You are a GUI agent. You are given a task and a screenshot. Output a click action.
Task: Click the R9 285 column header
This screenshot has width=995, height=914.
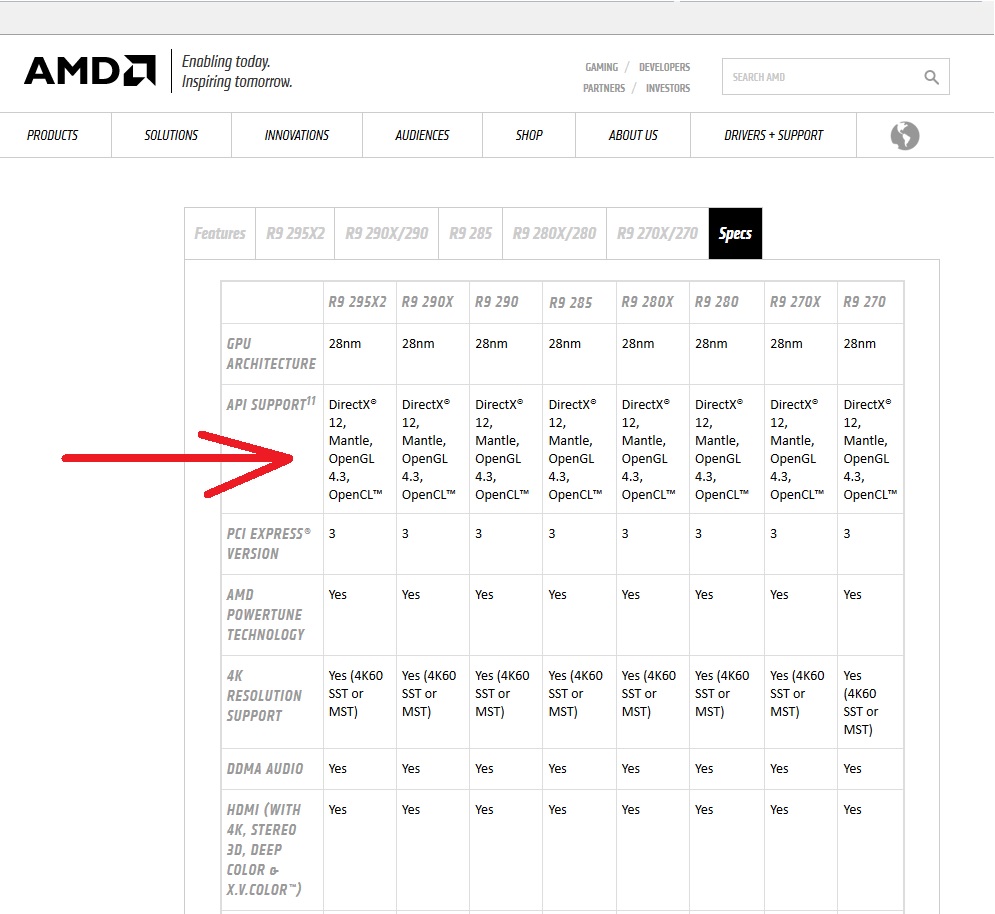570,303
